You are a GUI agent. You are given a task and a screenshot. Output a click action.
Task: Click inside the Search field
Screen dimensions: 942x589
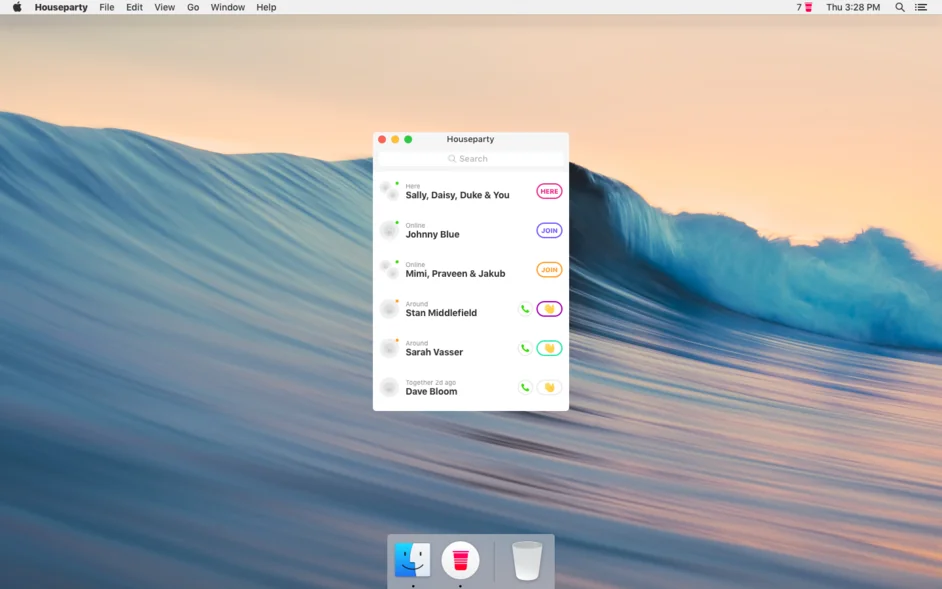coord(470,158)
